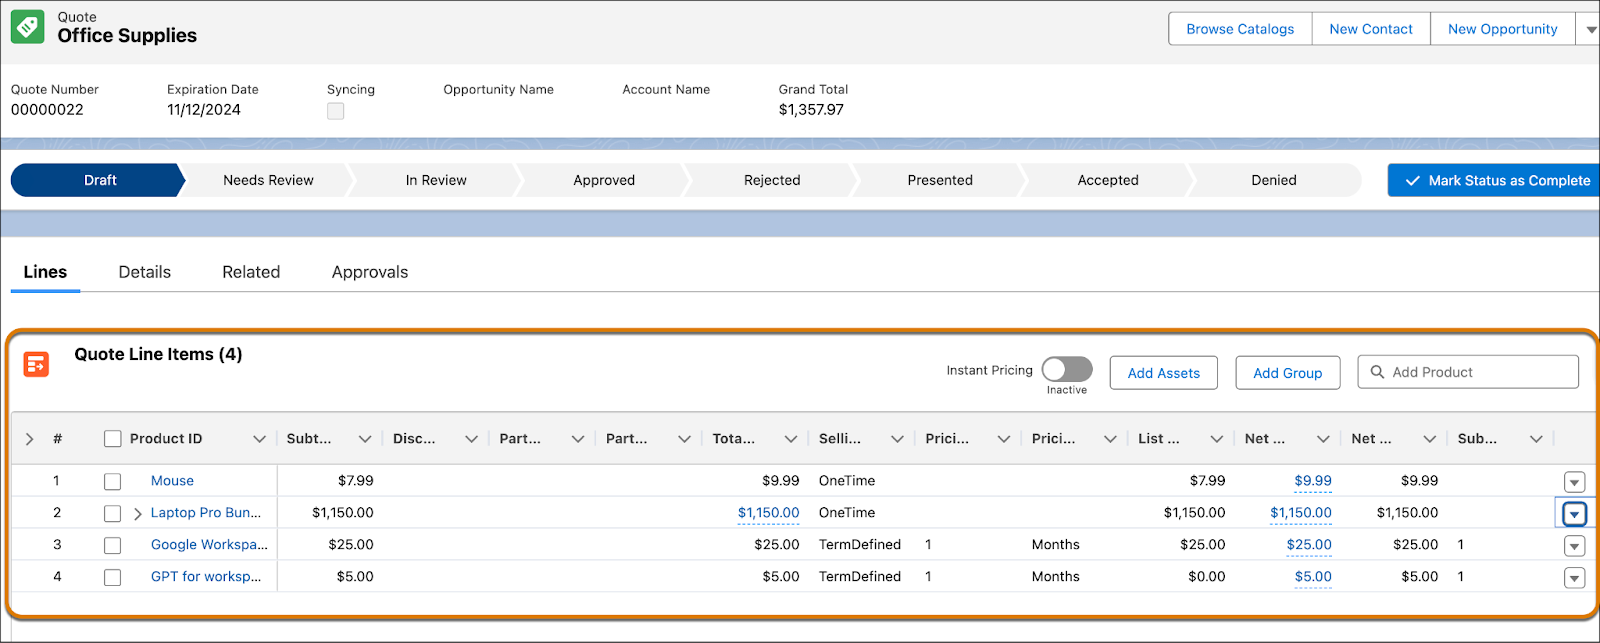Image resolution: width=1600 pixels, height=643 pixels.
Task: Open the Laptop Pro Bun... product link
Action: click(x=206, y=513)
